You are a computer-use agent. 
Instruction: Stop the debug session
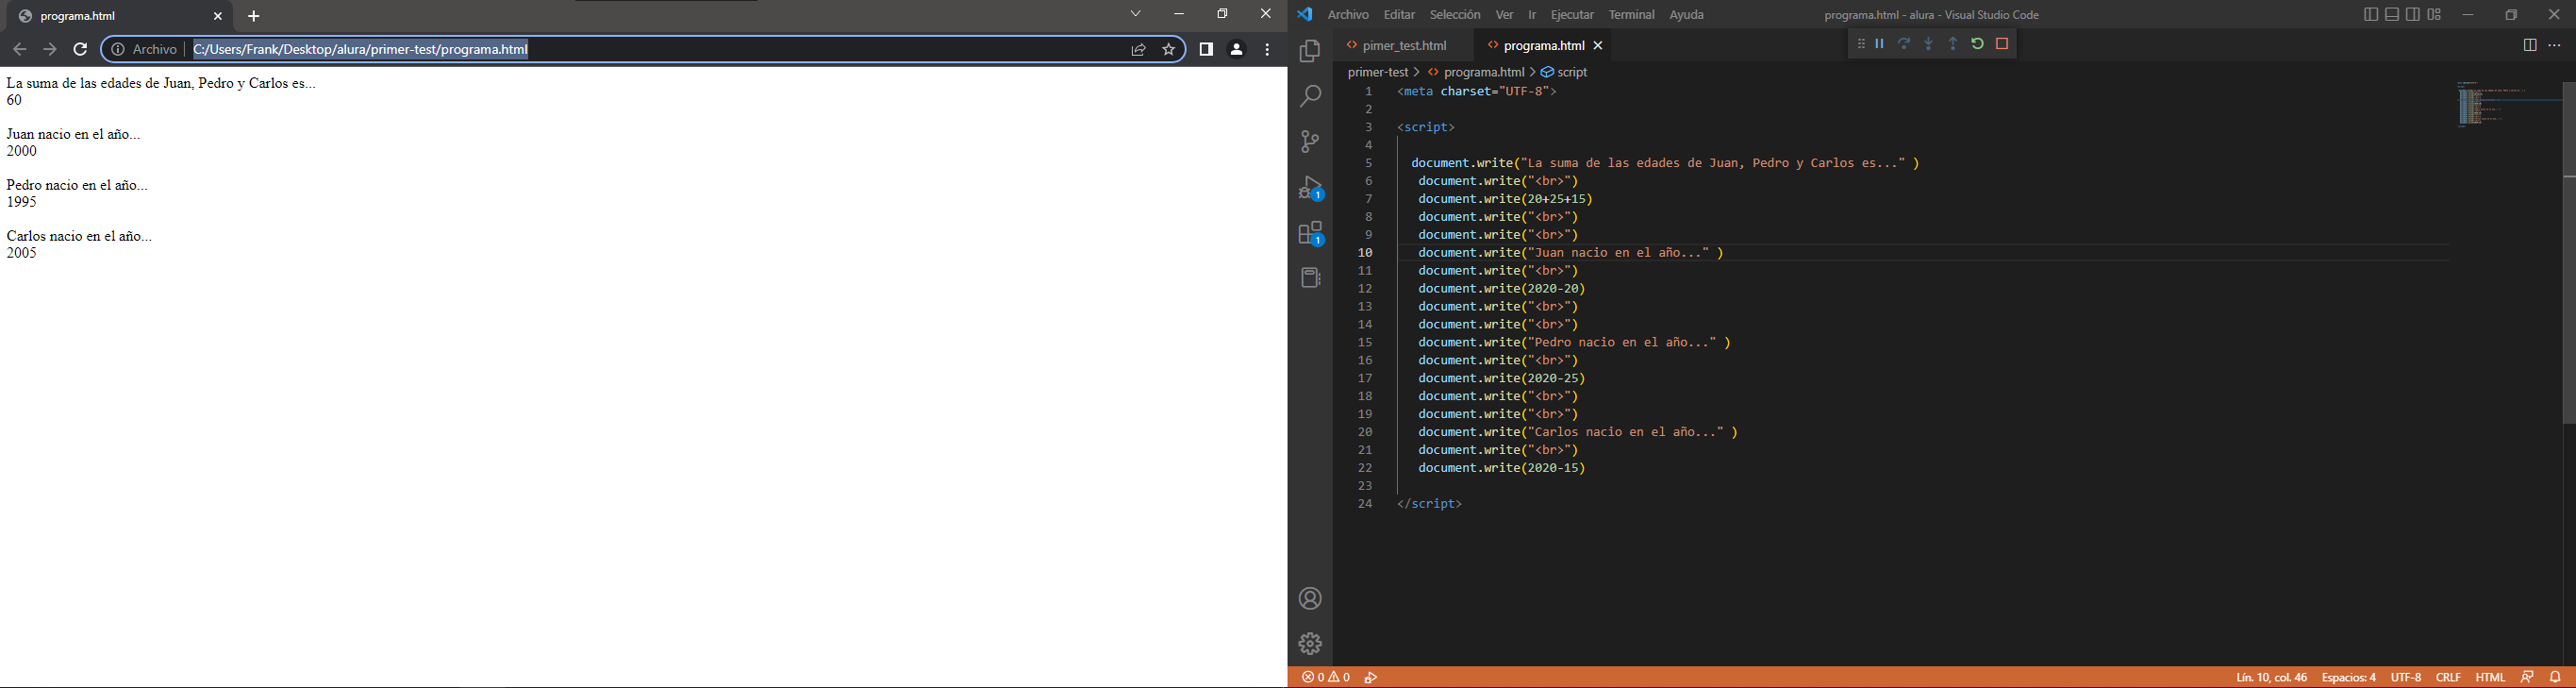coord(2002,44)
